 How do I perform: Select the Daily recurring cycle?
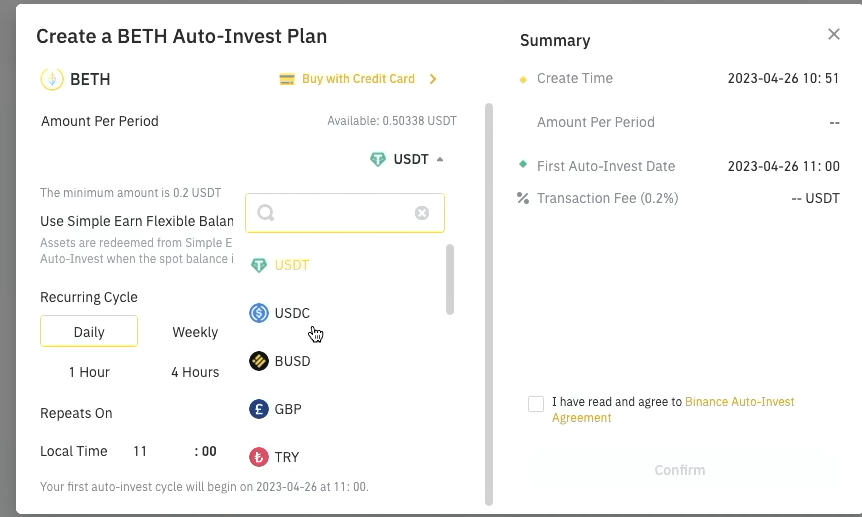pos(89,332)
